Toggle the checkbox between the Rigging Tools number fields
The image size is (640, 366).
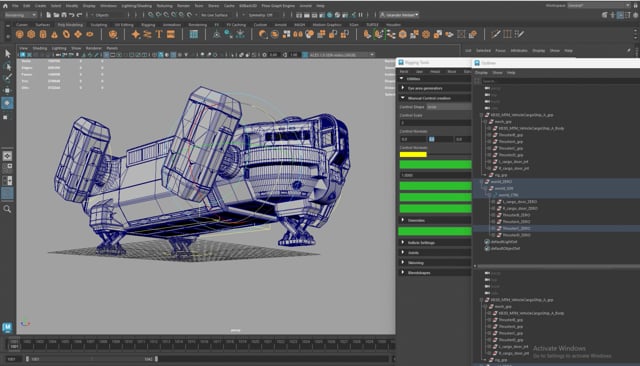431,139
